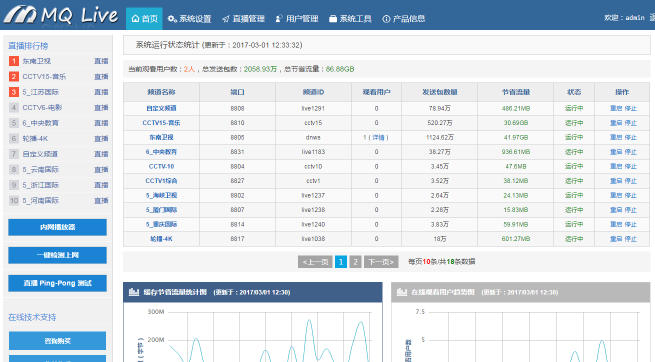This screenshot has height=362, width=655.
Task: Open the 系统设置 menu
Action: coord(189,19)
